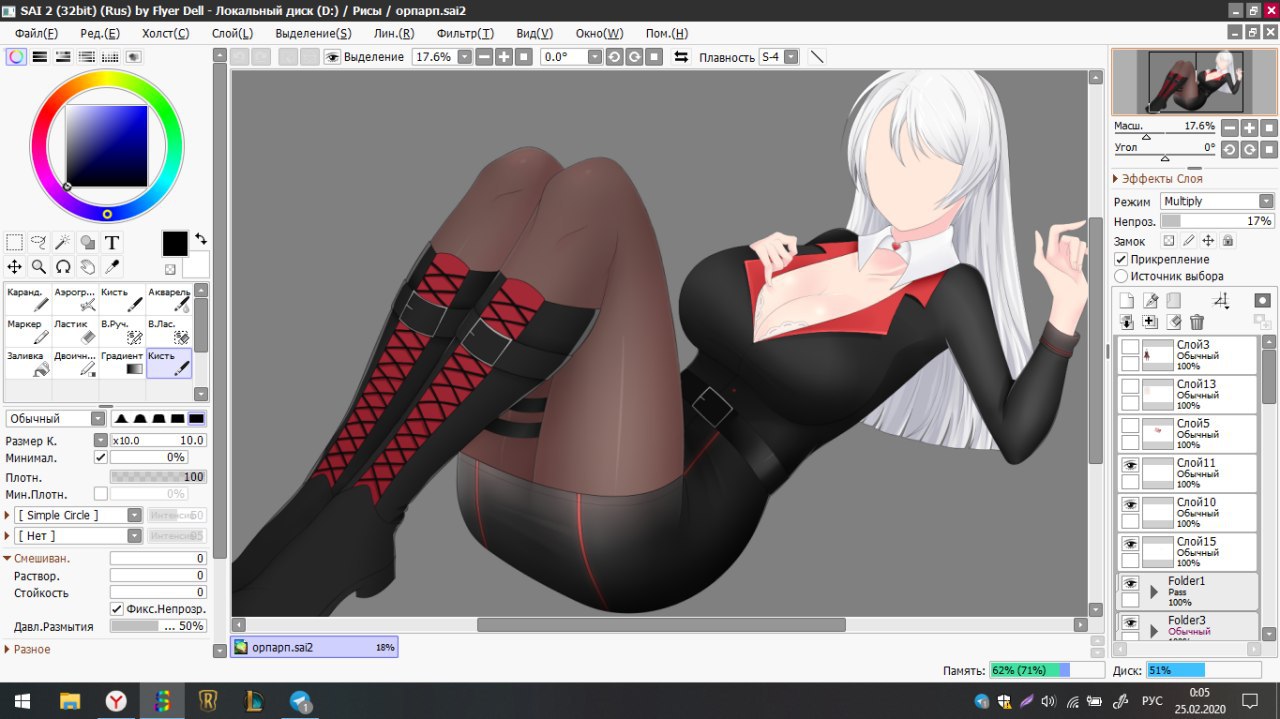1280x719 pixels.
Task: Select the Eyedropper tool
Action: tap(112, 267)
